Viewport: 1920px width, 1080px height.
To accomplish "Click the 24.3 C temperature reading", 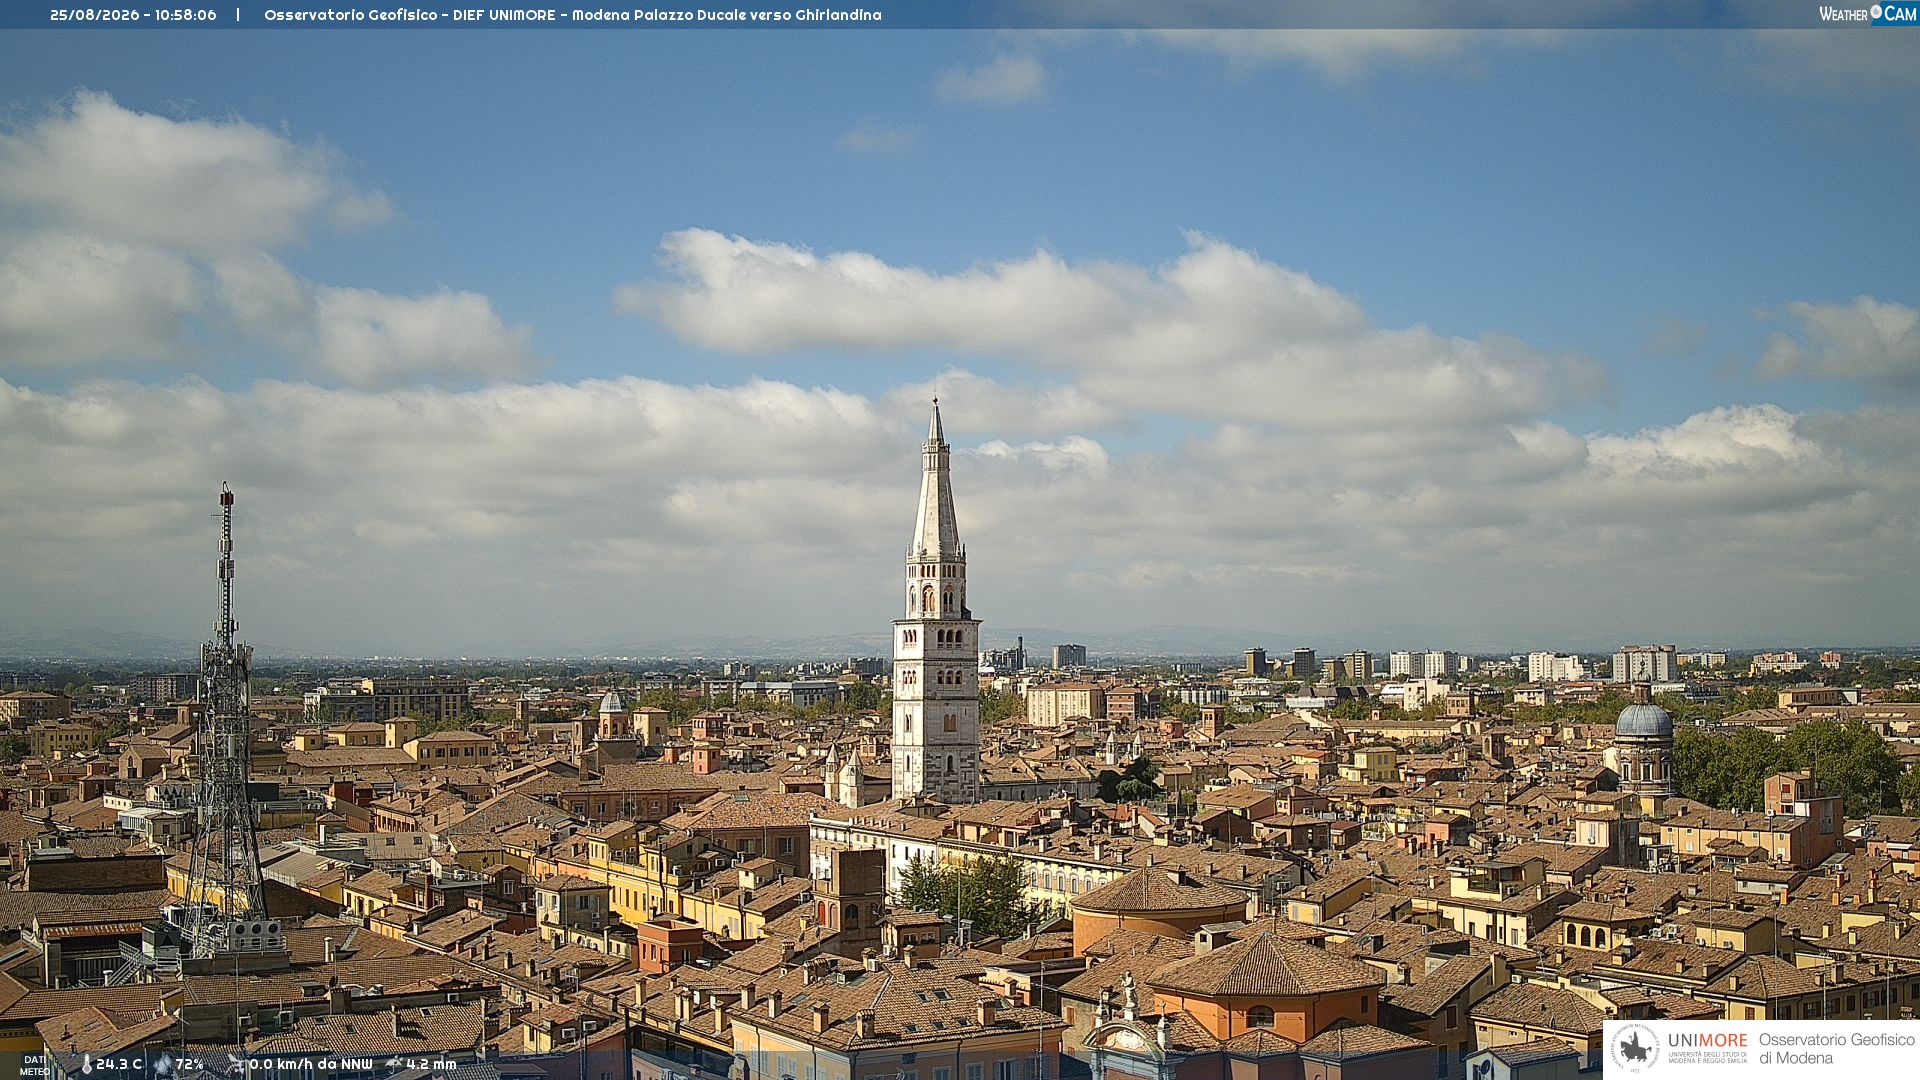I will [119, 1064].
